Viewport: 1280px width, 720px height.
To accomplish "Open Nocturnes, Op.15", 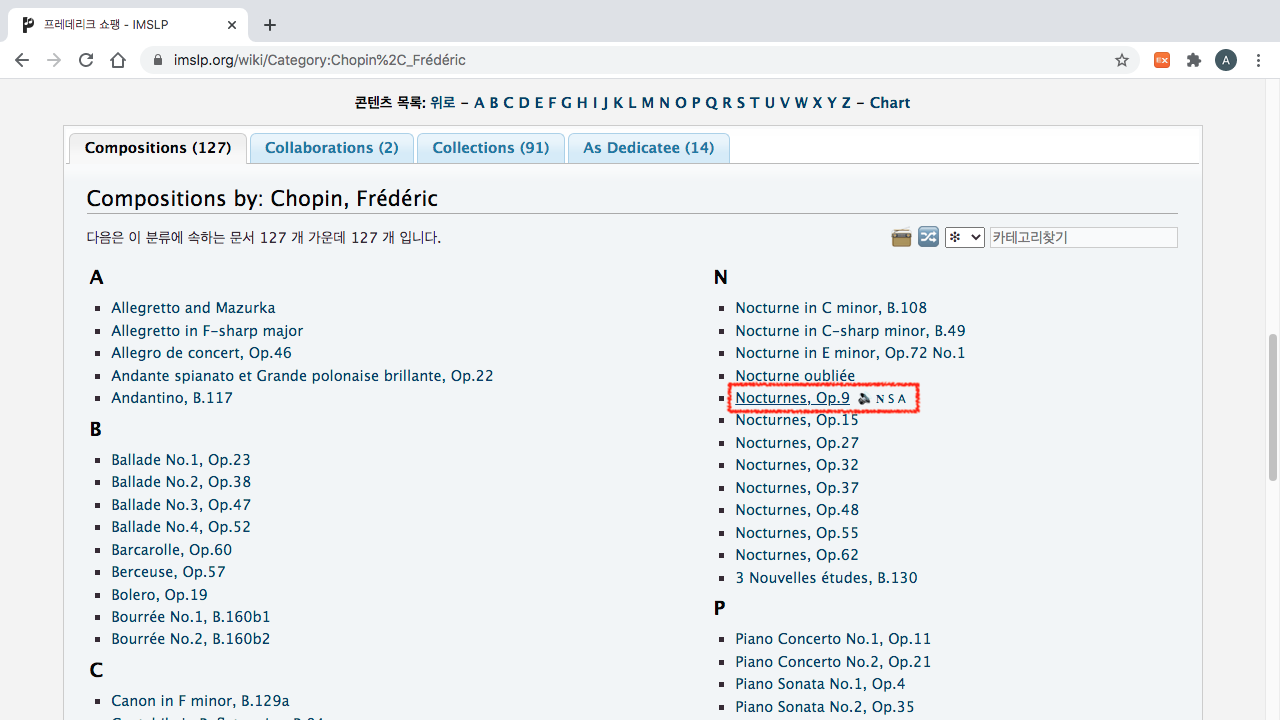I will pos(797,421).
